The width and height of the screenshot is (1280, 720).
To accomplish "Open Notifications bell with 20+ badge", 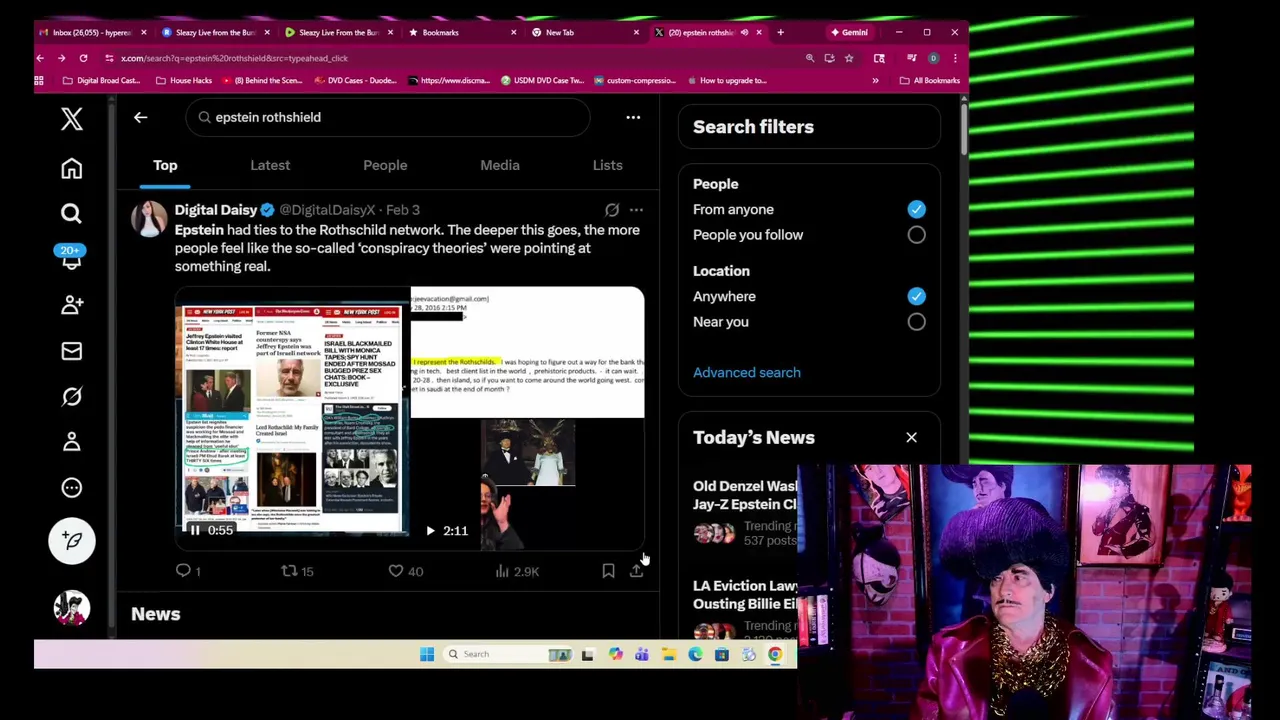I will click(x=71, y=258).
